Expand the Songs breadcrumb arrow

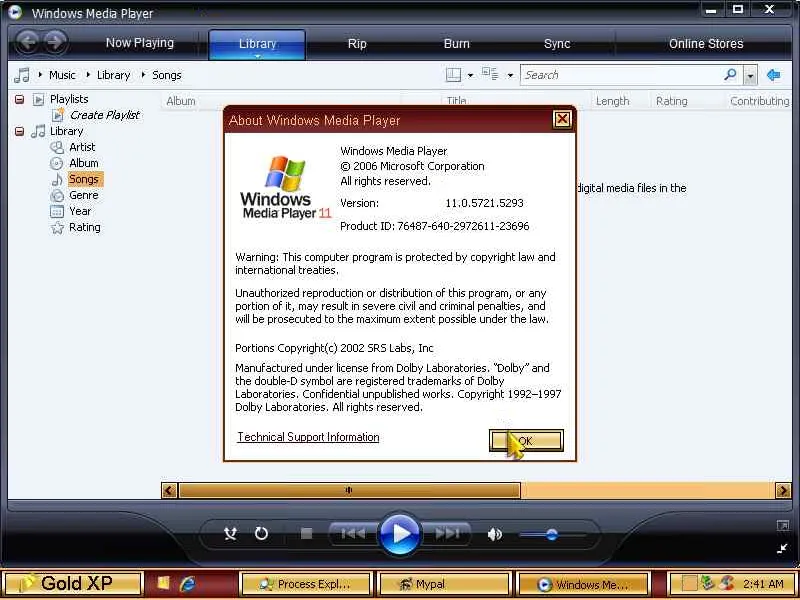coord(143,75)
